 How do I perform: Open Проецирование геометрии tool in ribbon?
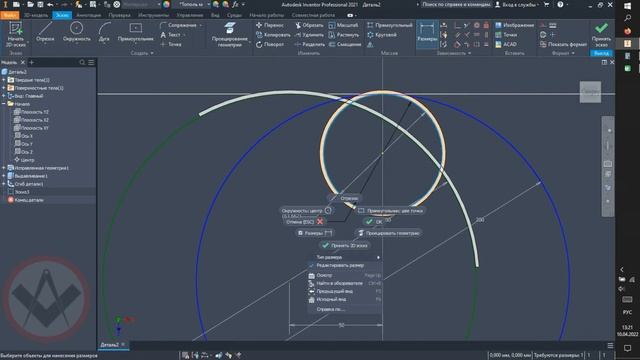tap(230, 35)
